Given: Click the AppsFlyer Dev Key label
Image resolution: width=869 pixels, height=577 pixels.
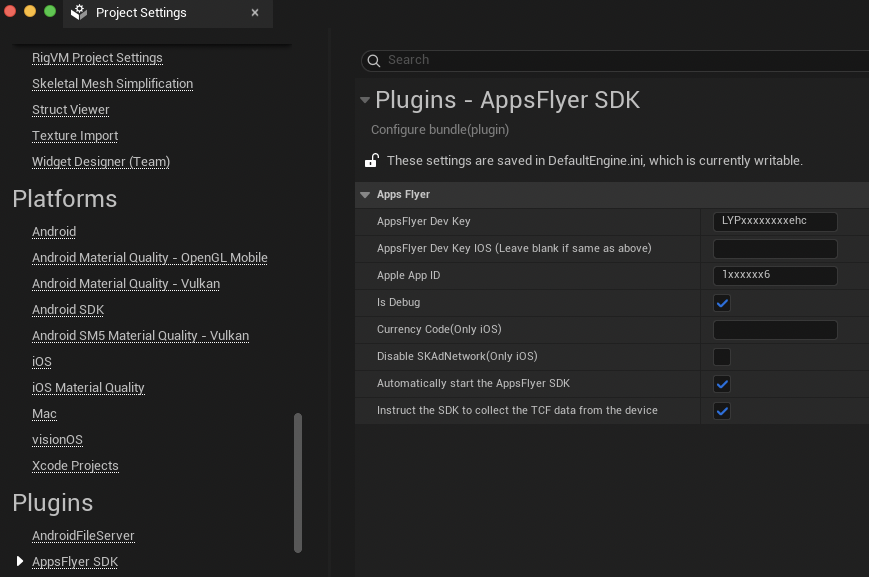Looking at the screenshot, I should (423, 222).
